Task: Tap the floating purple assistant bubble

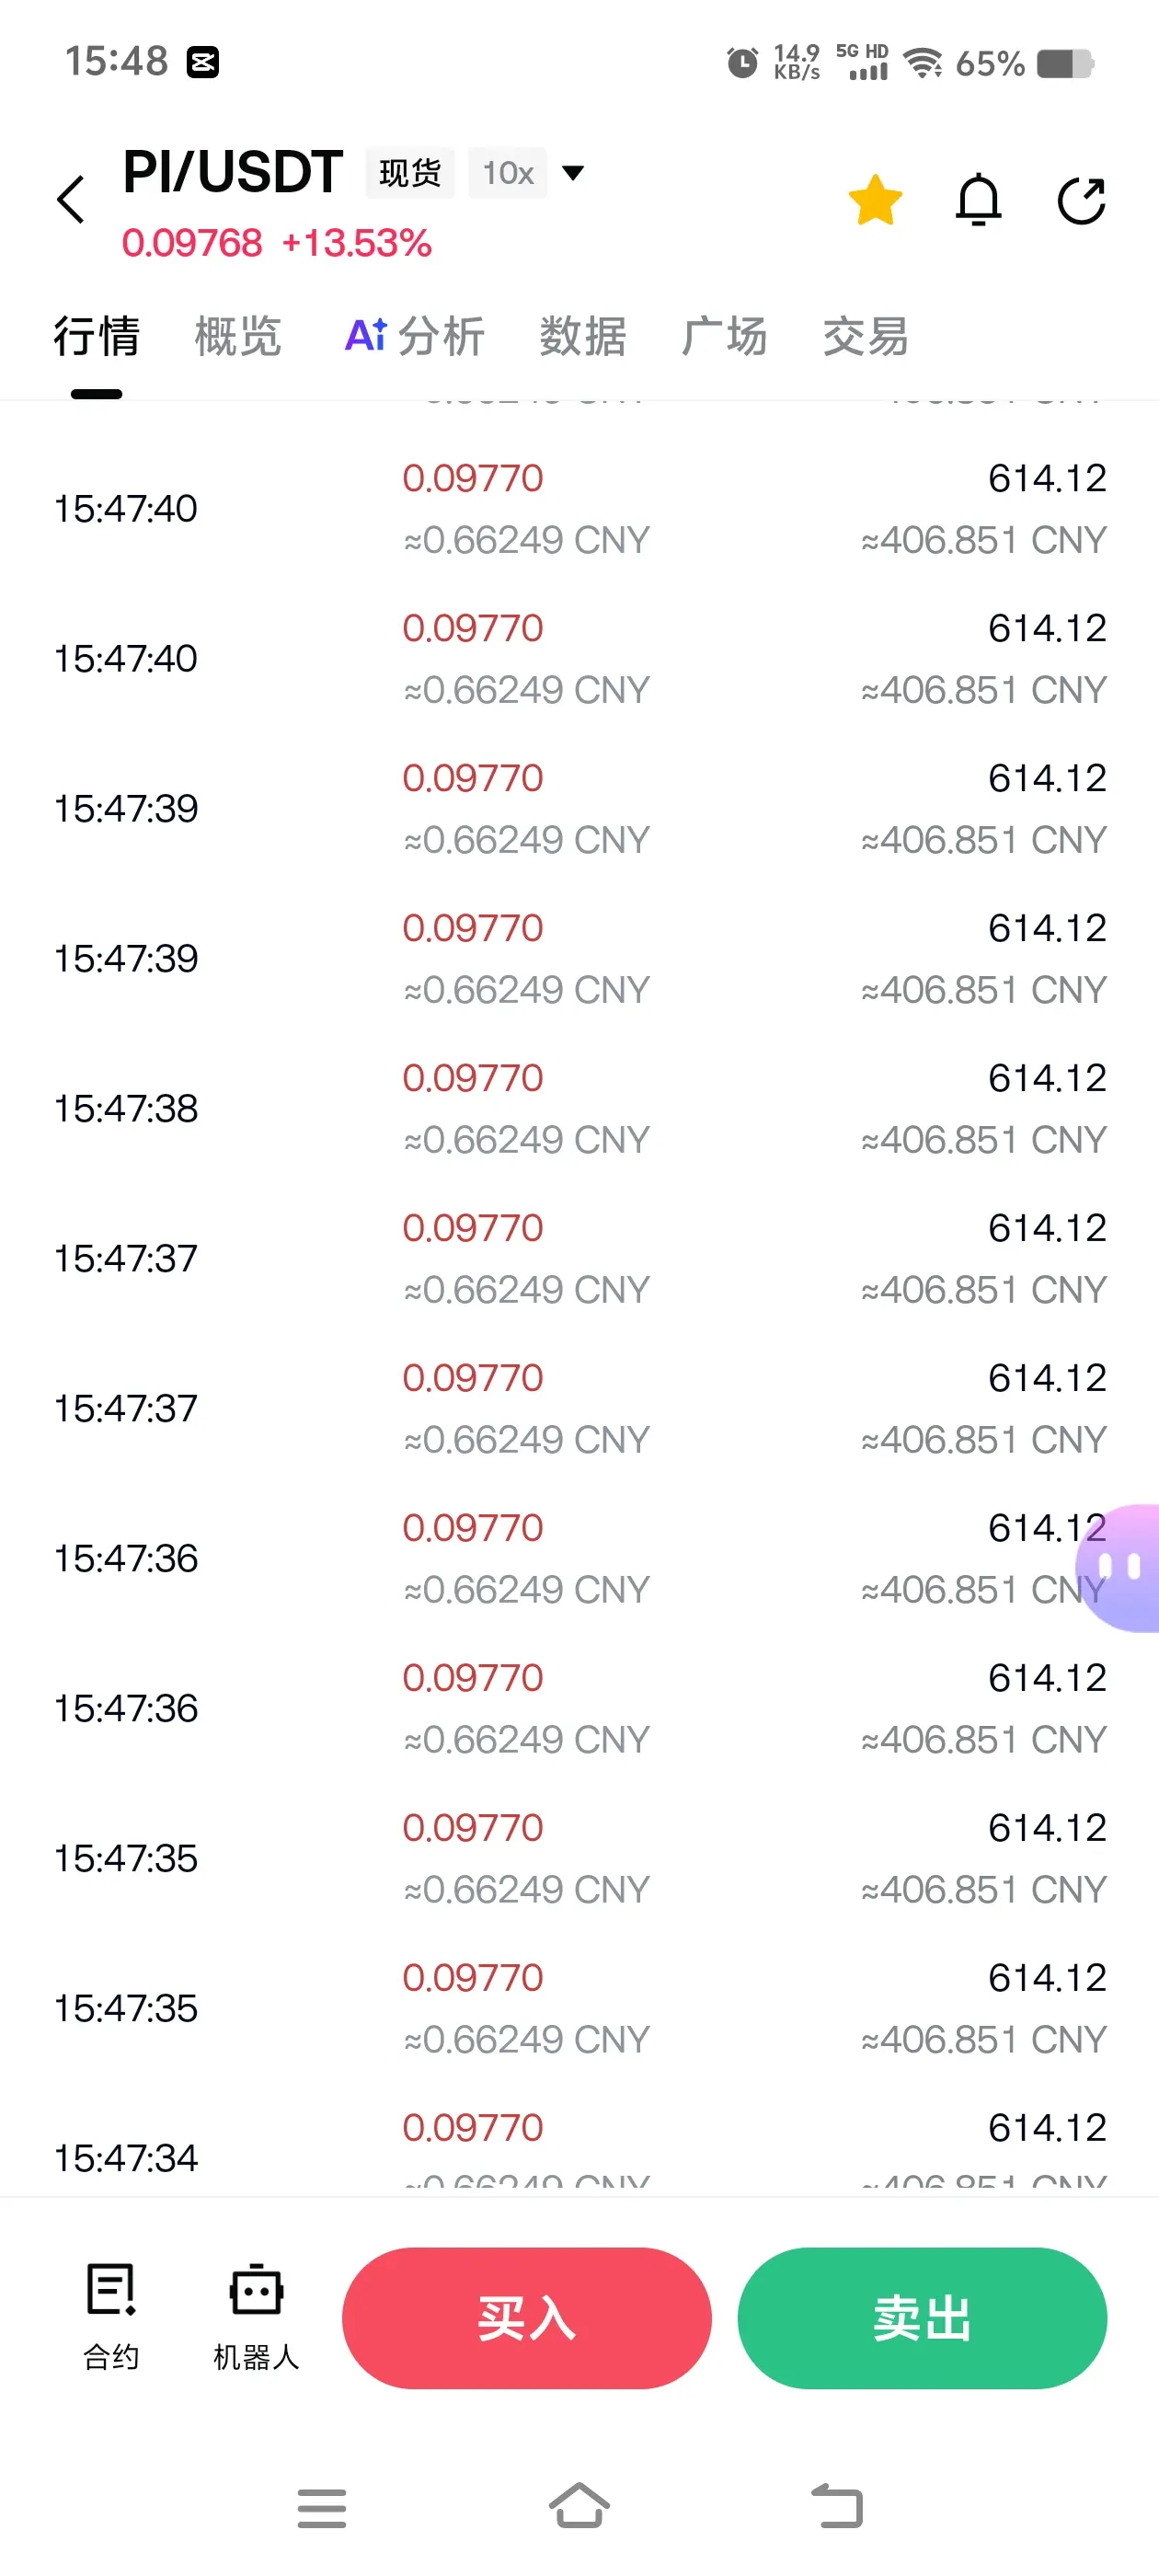Action: pos(1120,1567)
